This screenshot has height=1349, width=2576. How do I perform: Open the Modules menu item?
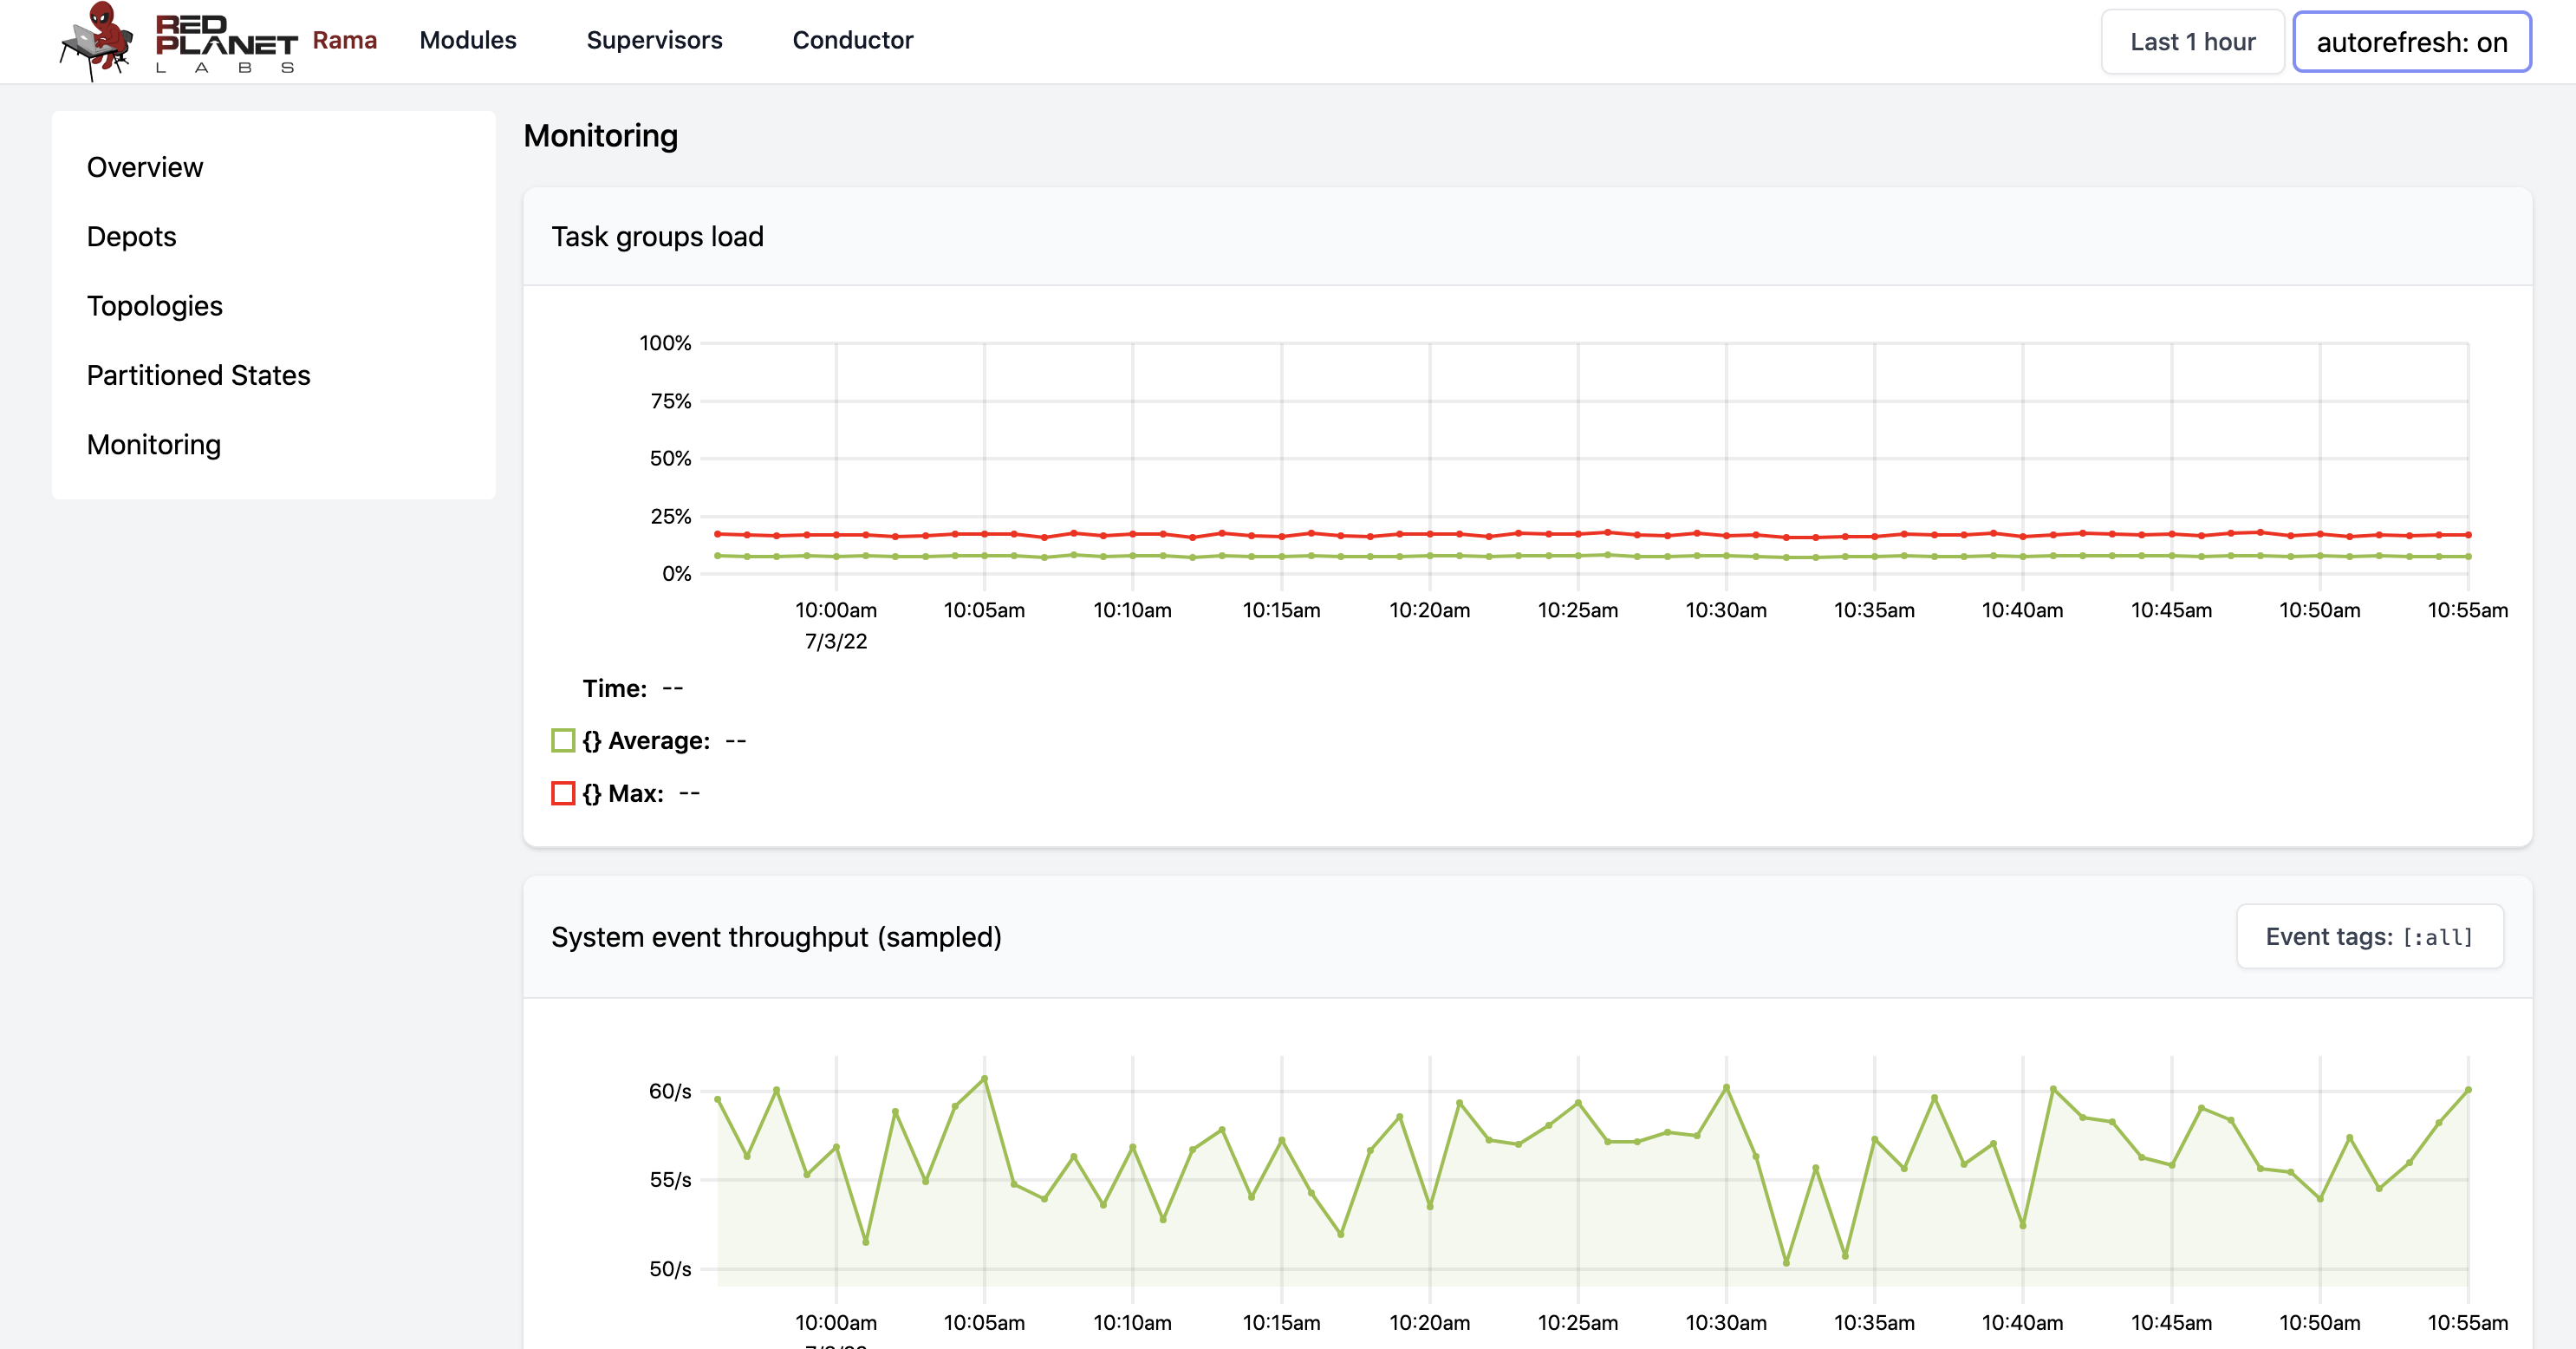click(467, 40)
